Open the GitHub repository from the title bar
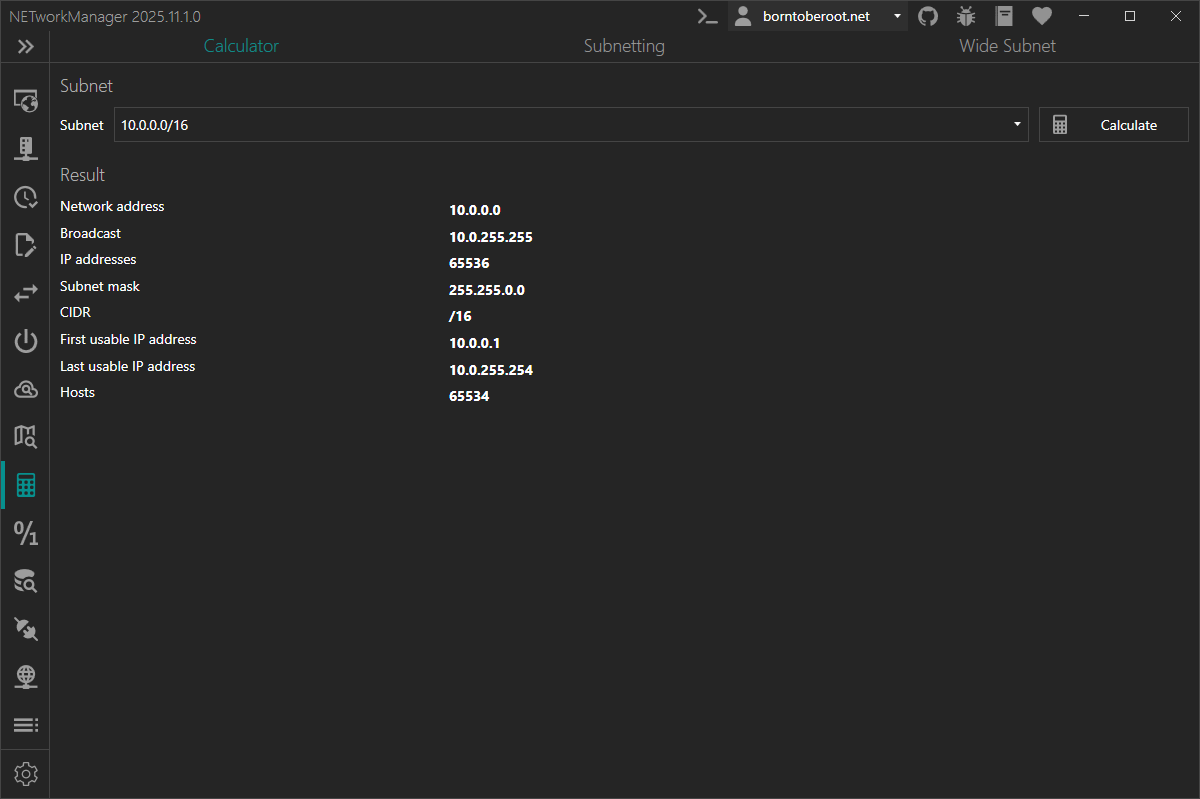The width and height of the screenshot is (1200, 799). pos(927,16)
